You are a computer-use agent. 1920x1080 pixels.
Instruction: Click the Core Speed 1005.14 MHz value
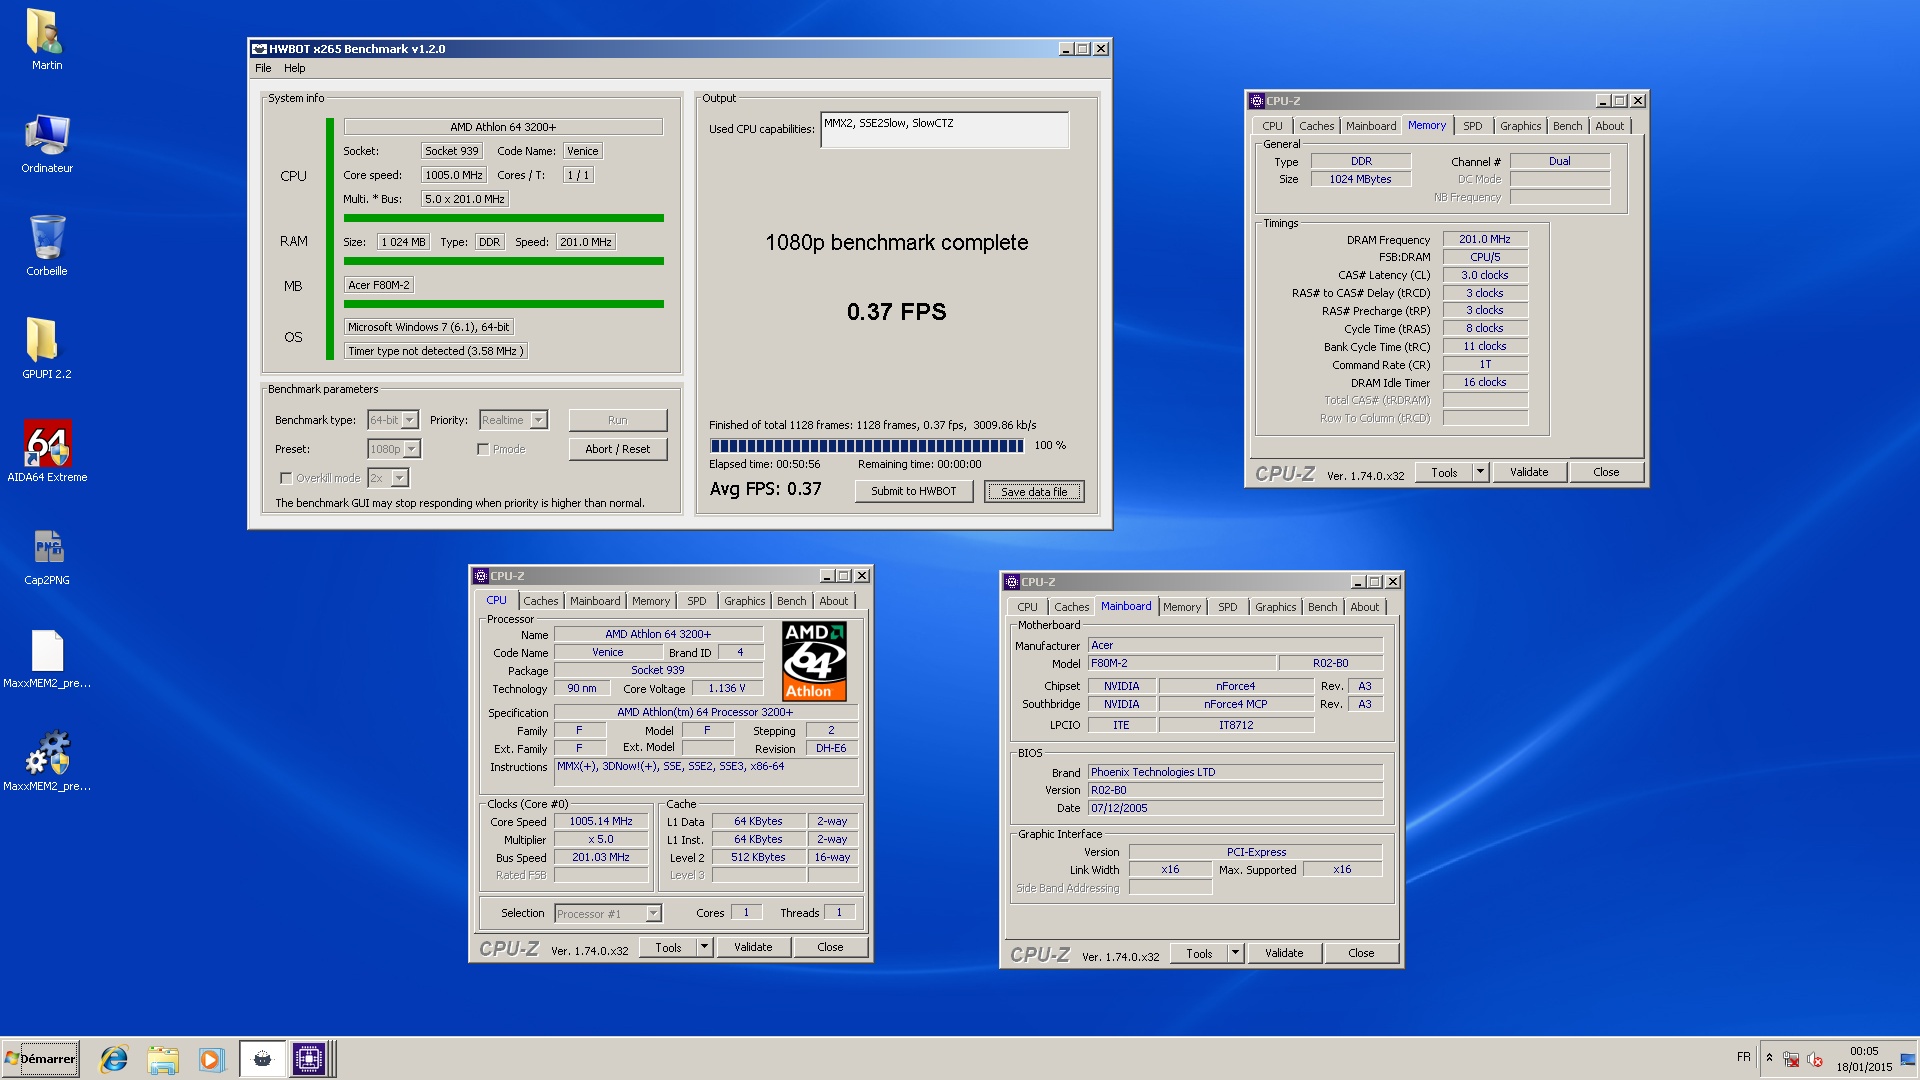tap(601, 821)
